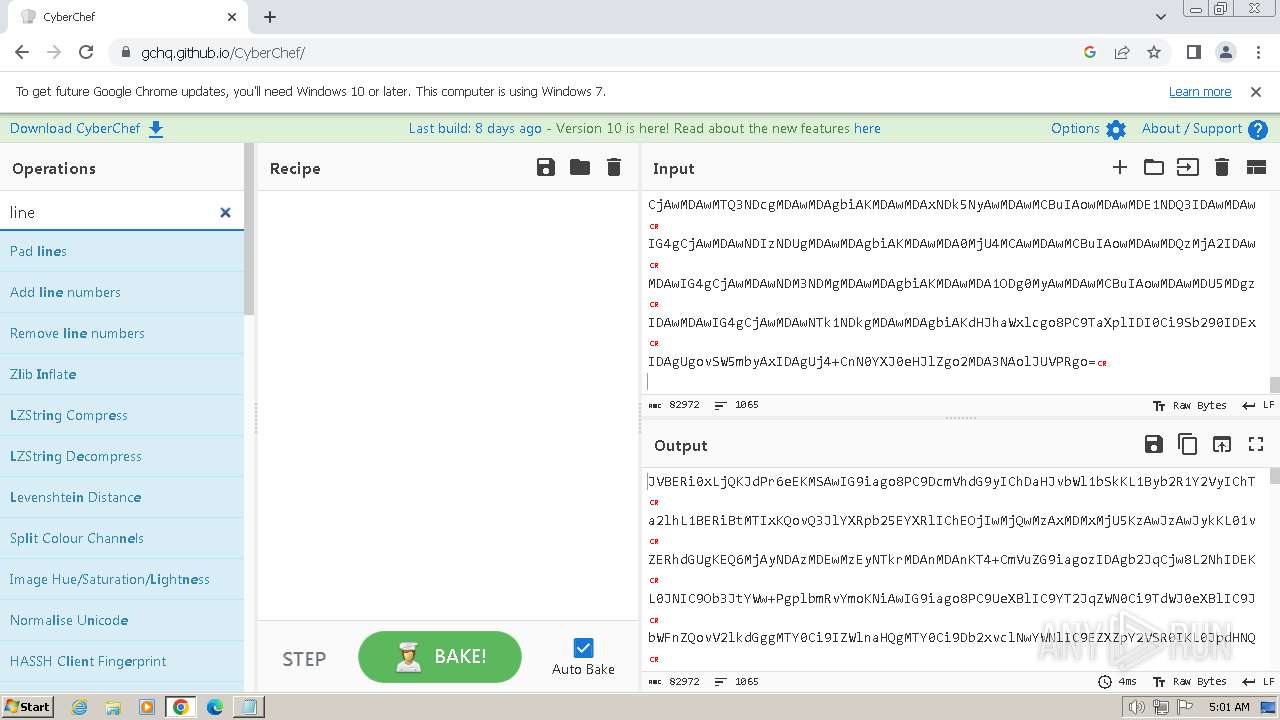Image resolution: width=1280 pixels, height=720 pixels.
Task: Open the taskbar clock showing 5:01 AM
Action: [x=1229, y=707]
